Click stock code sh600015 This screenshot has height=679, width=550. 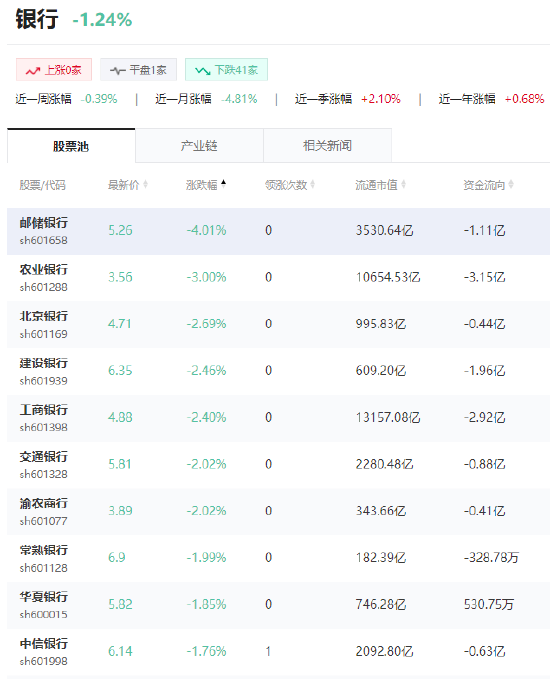coord(44,614)
